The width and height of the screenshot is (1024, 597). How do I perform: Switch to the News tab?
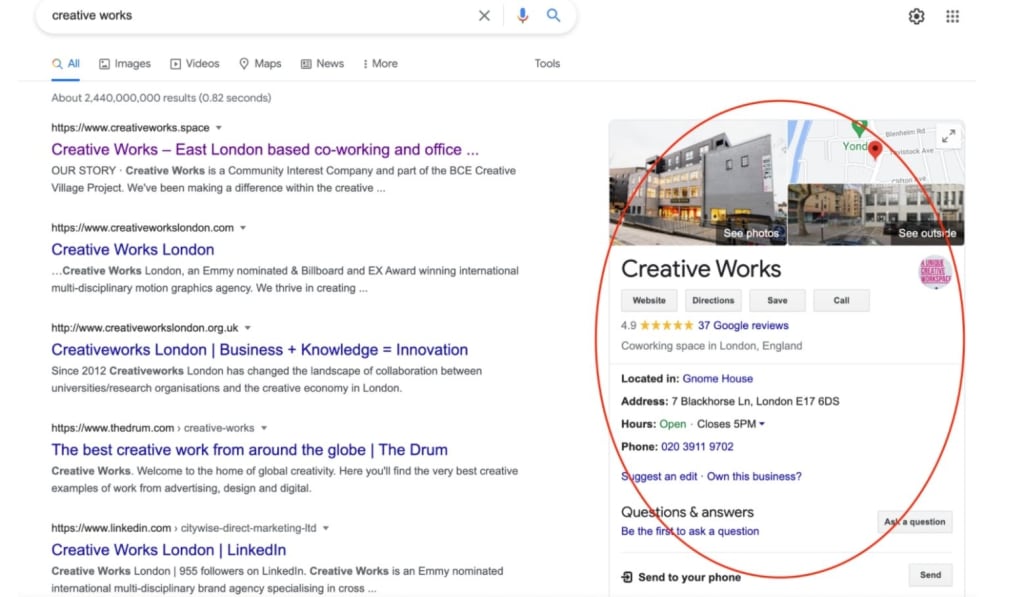coord(322,64)
